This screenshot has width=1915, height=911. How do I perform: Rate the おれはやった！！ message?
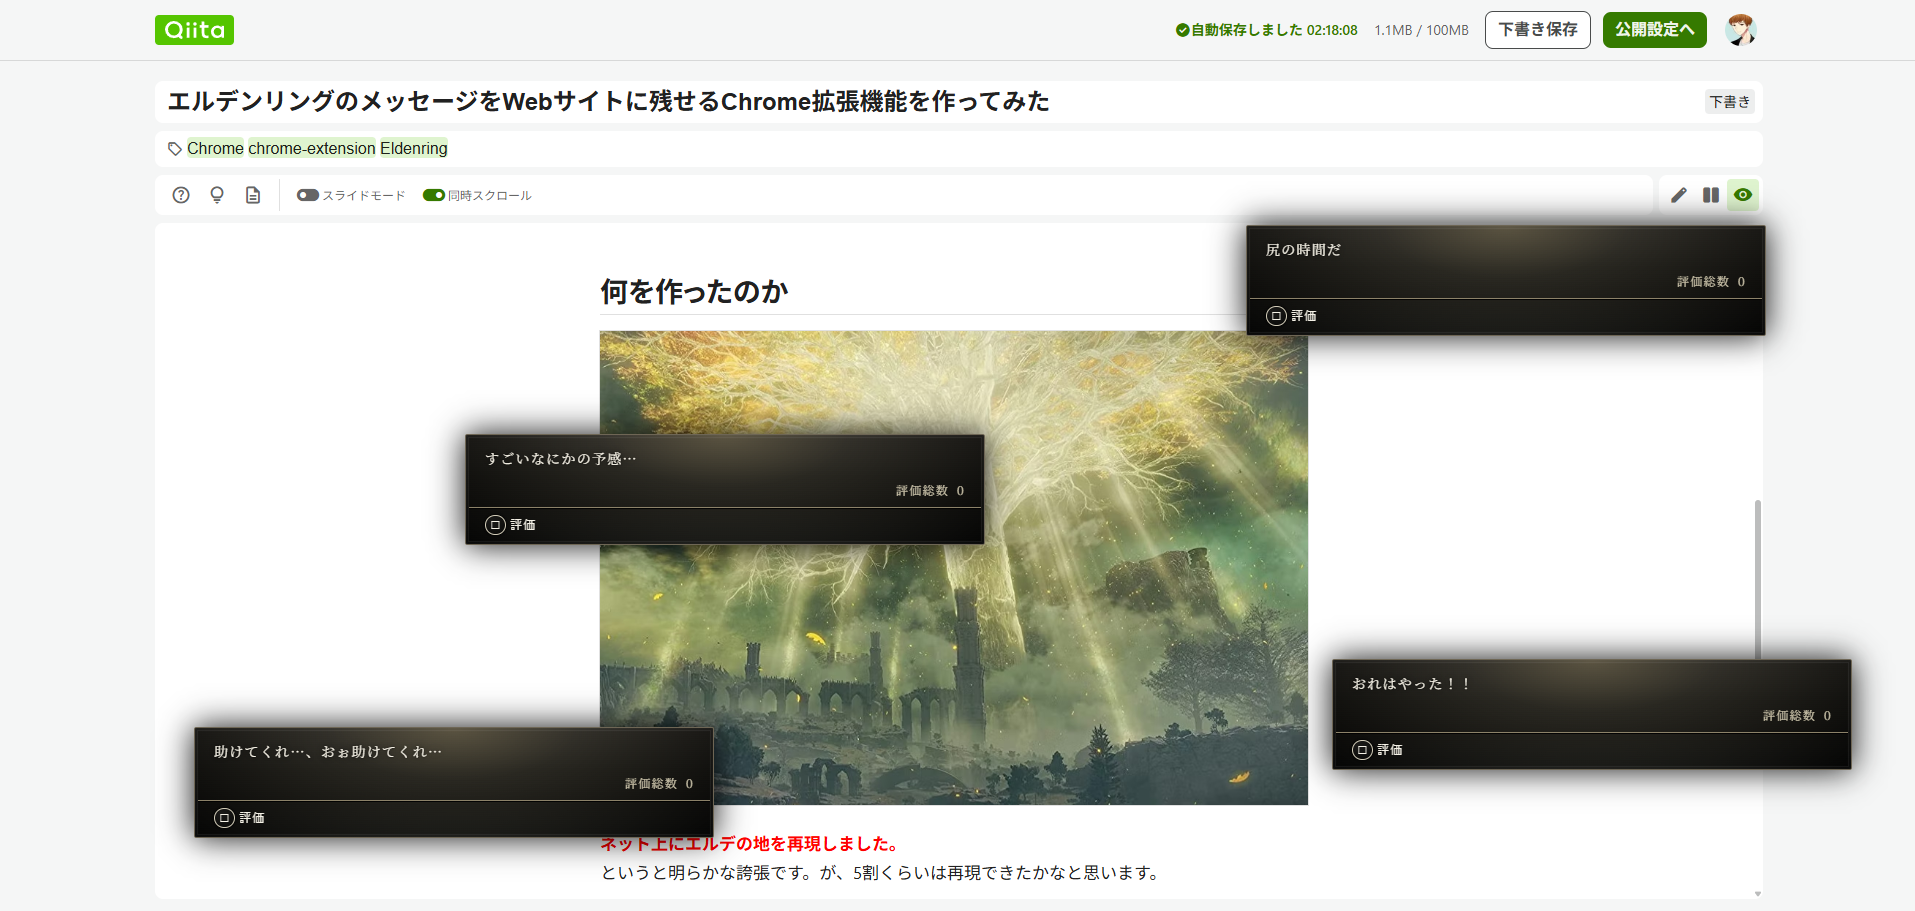[x=1377, y=750]
